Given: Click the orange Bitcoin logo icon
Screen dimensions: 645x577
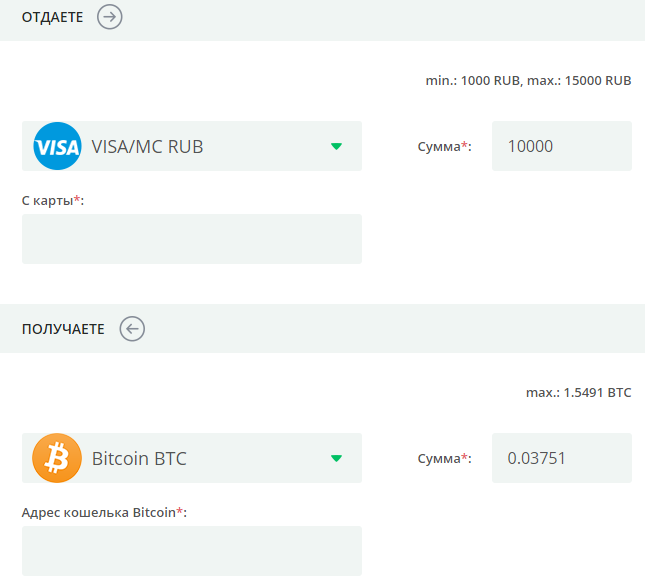Looking at the screenshot, I should pos(56,459).
